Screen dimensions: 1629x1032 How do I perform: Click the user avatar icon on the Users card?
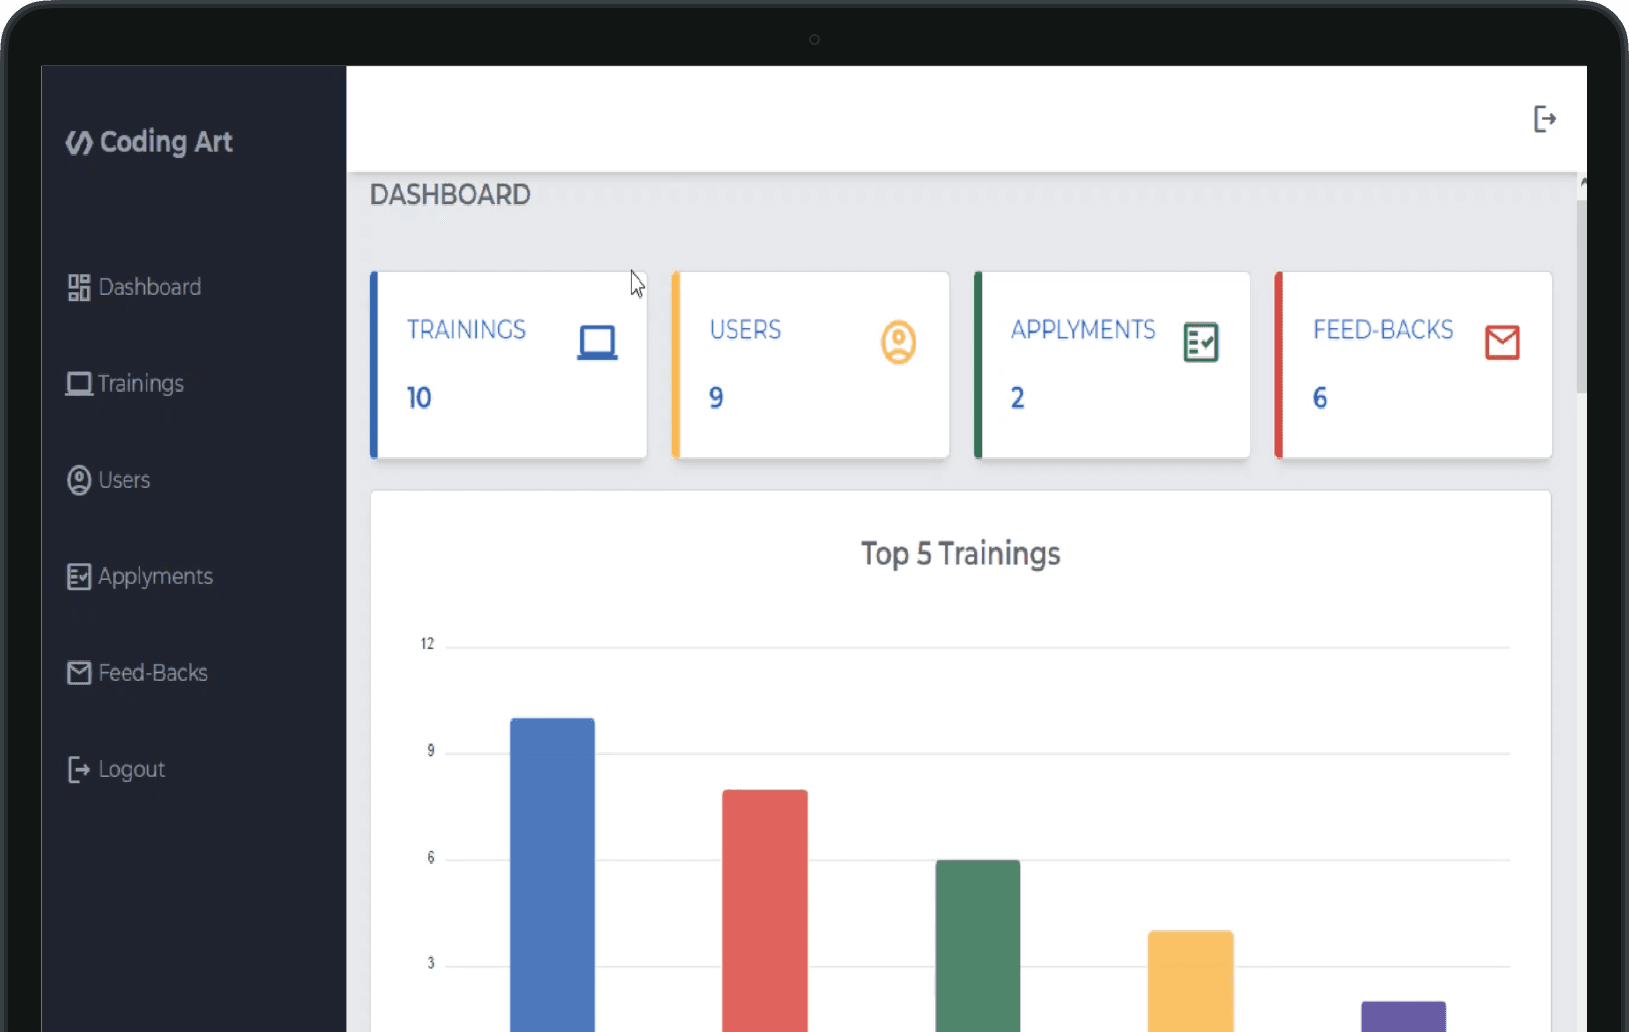click(898, 342)
